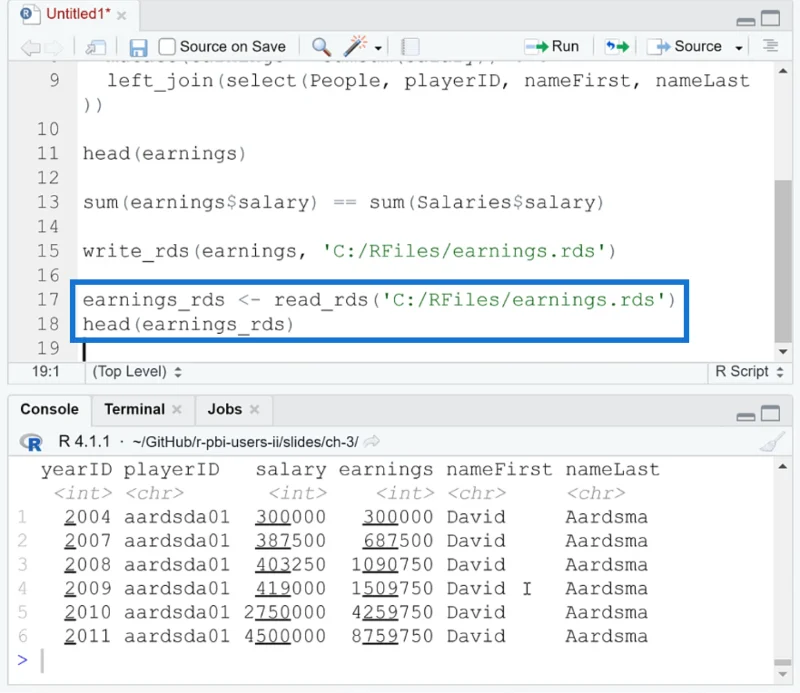Change R Script file type
This screenshot has width=800, height=693.
point(749,372)
